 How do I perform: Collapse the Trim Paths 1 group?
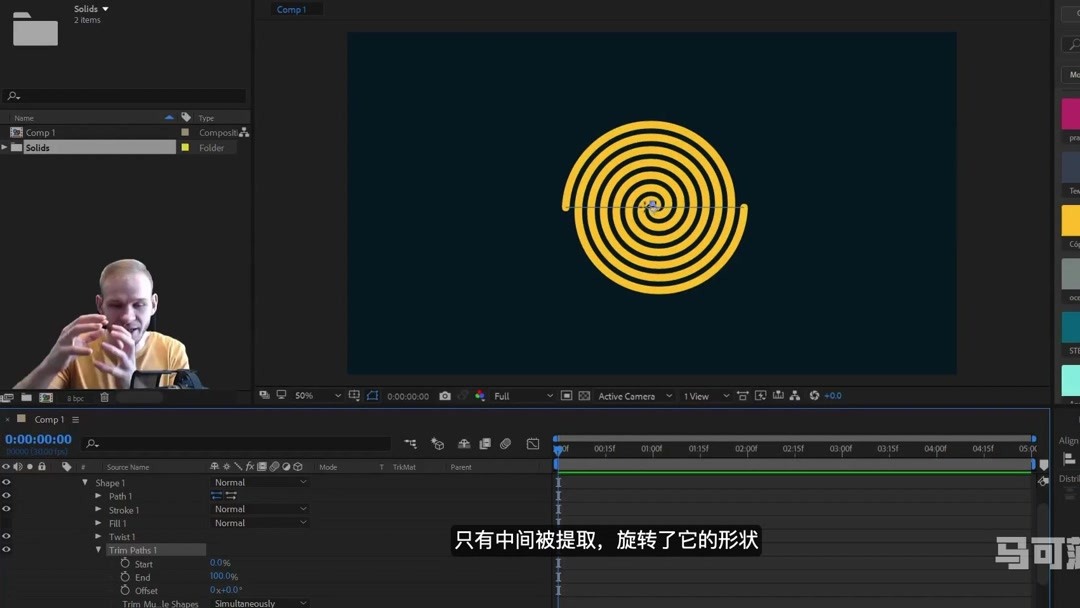(x=98, y=549)
